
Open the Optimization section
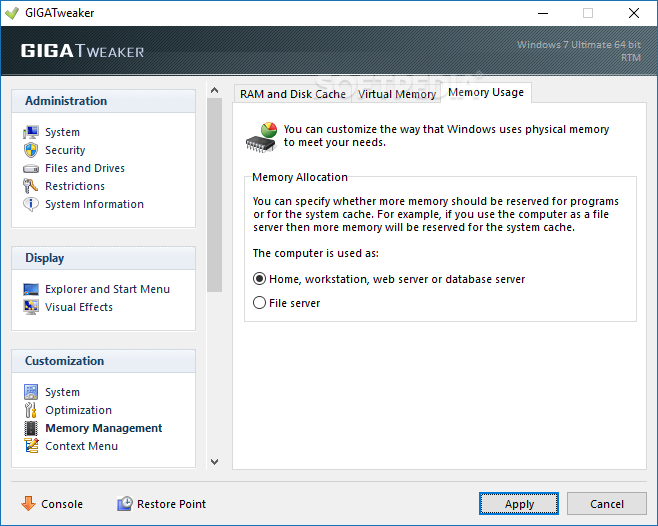pyautogui.click(x=78, y=410)
